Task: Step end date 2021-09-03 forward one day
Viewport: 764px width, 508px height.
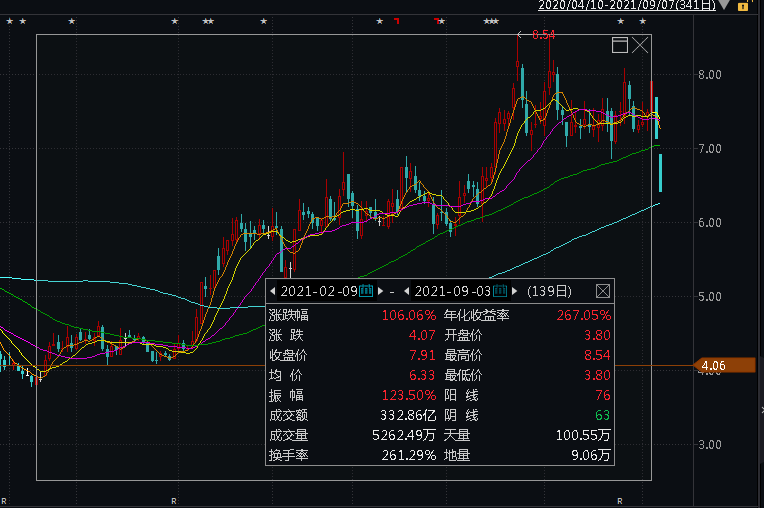Action: click(515, 291)
